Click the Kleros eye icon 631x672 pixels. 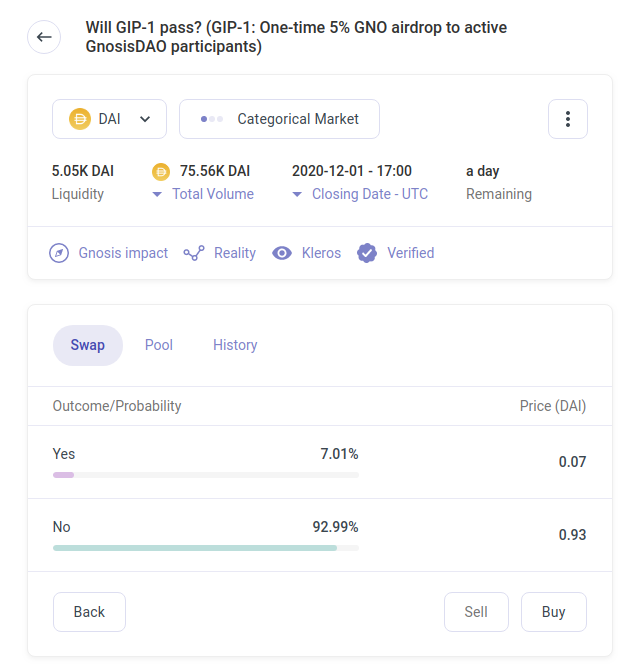tap(282, 253)
